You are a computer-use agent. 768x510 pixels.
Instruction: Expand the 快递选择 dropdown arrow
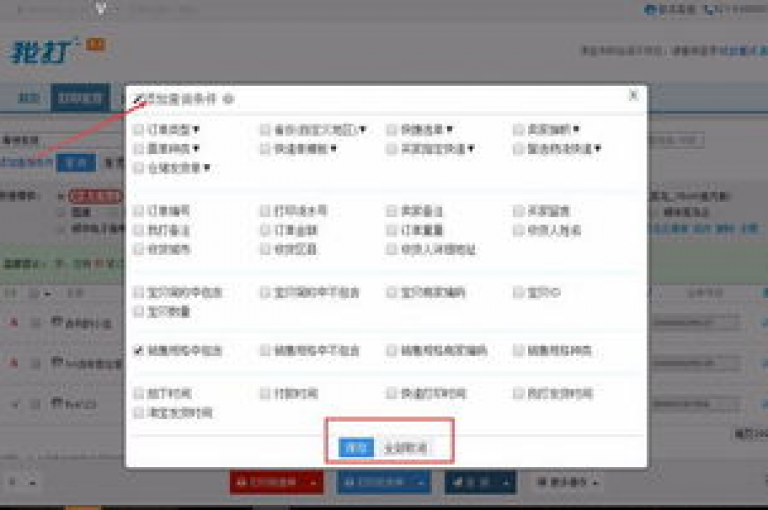pyautogui.click(x=449, y=129)
